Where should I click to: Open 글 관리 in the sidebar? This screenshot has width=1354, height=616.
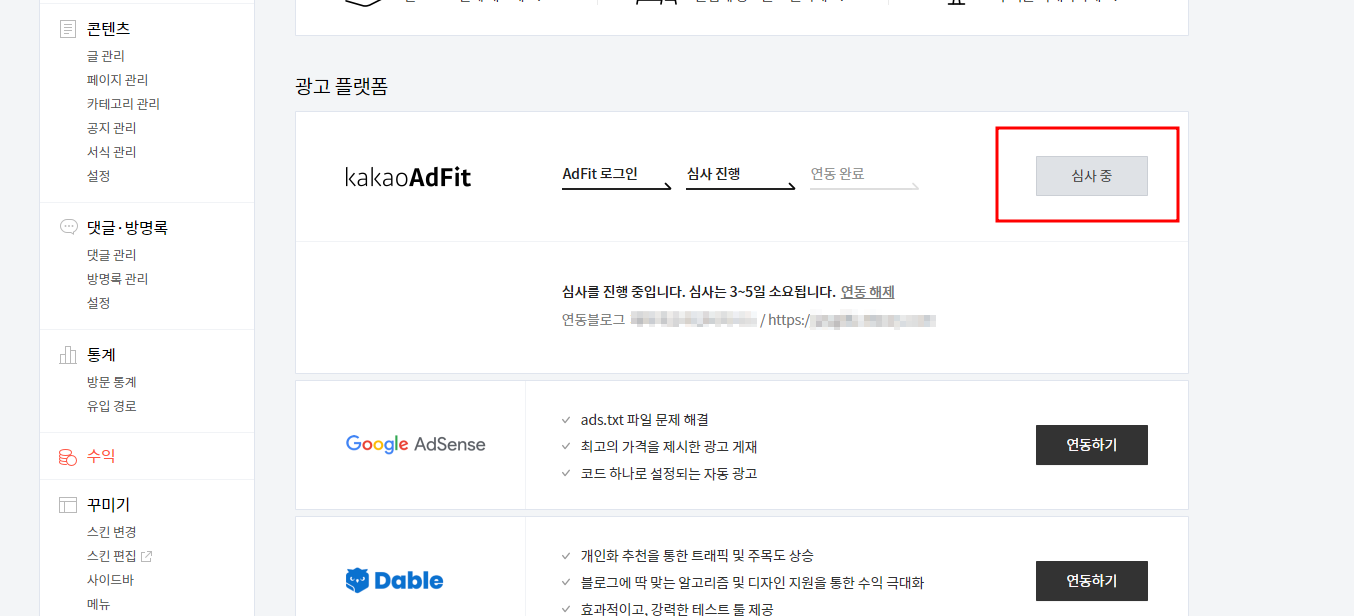[106, 56]
